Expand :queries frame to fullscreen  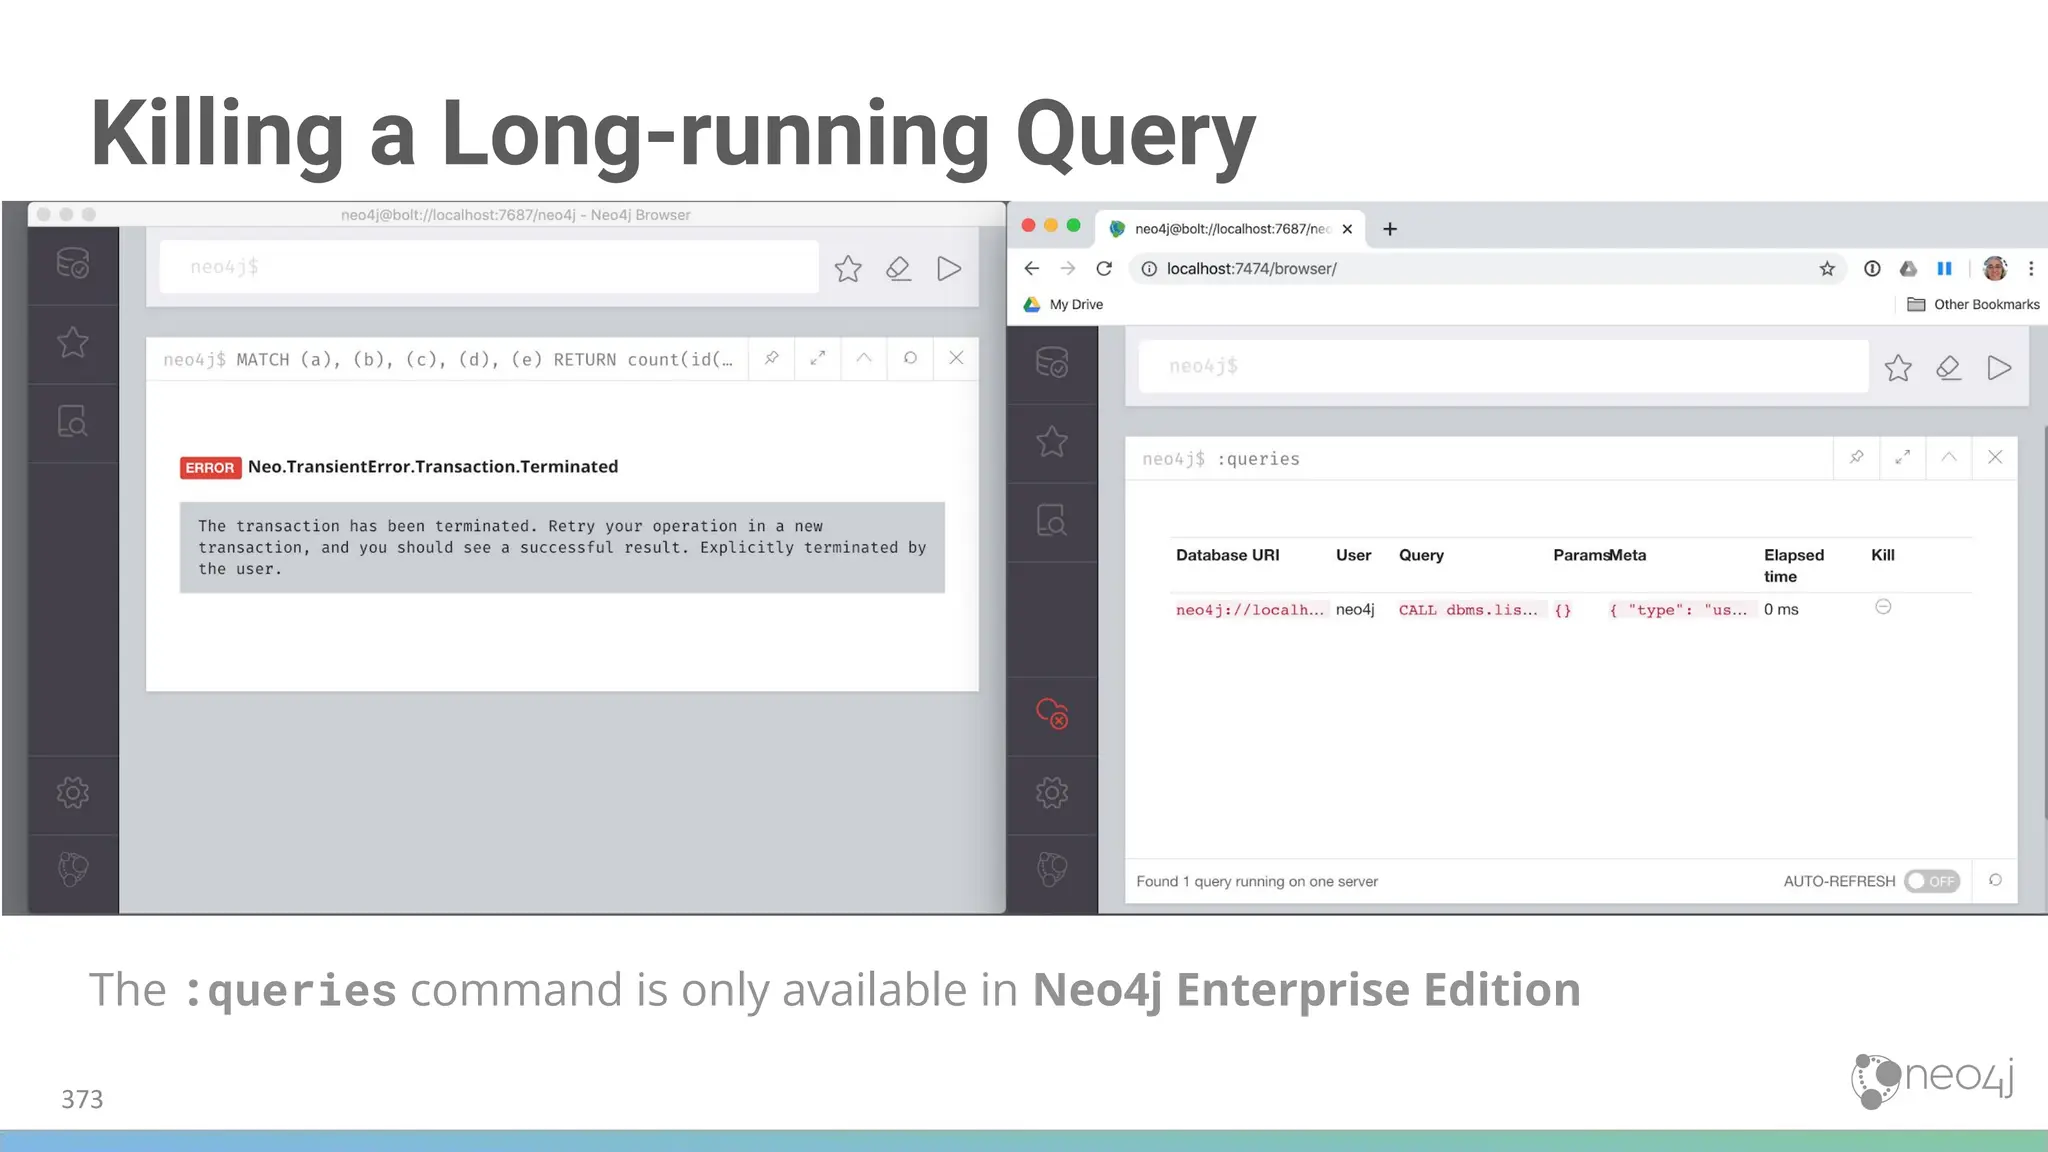1903,457
